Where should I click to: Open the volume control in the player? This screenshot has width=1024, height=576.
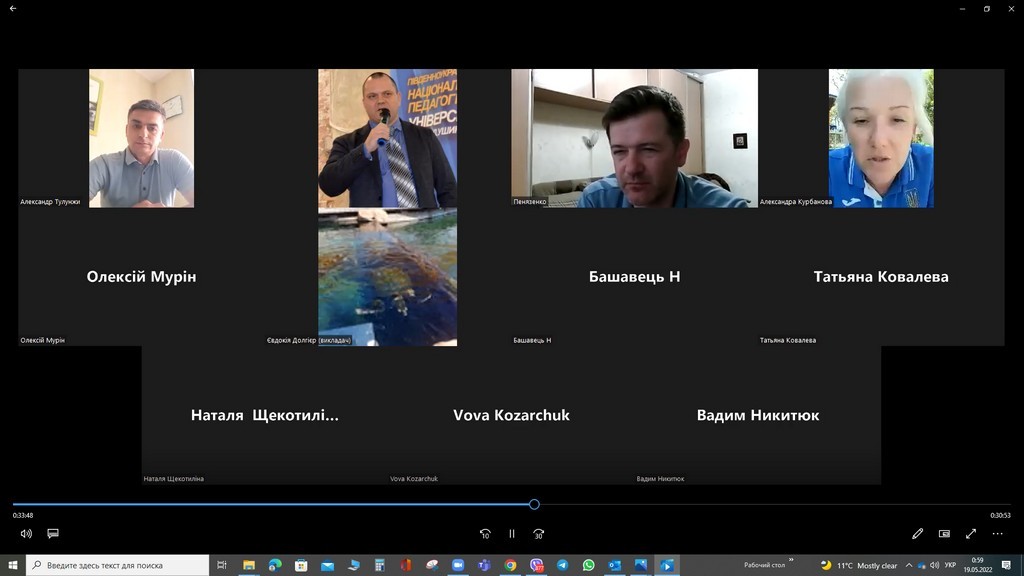26,534
